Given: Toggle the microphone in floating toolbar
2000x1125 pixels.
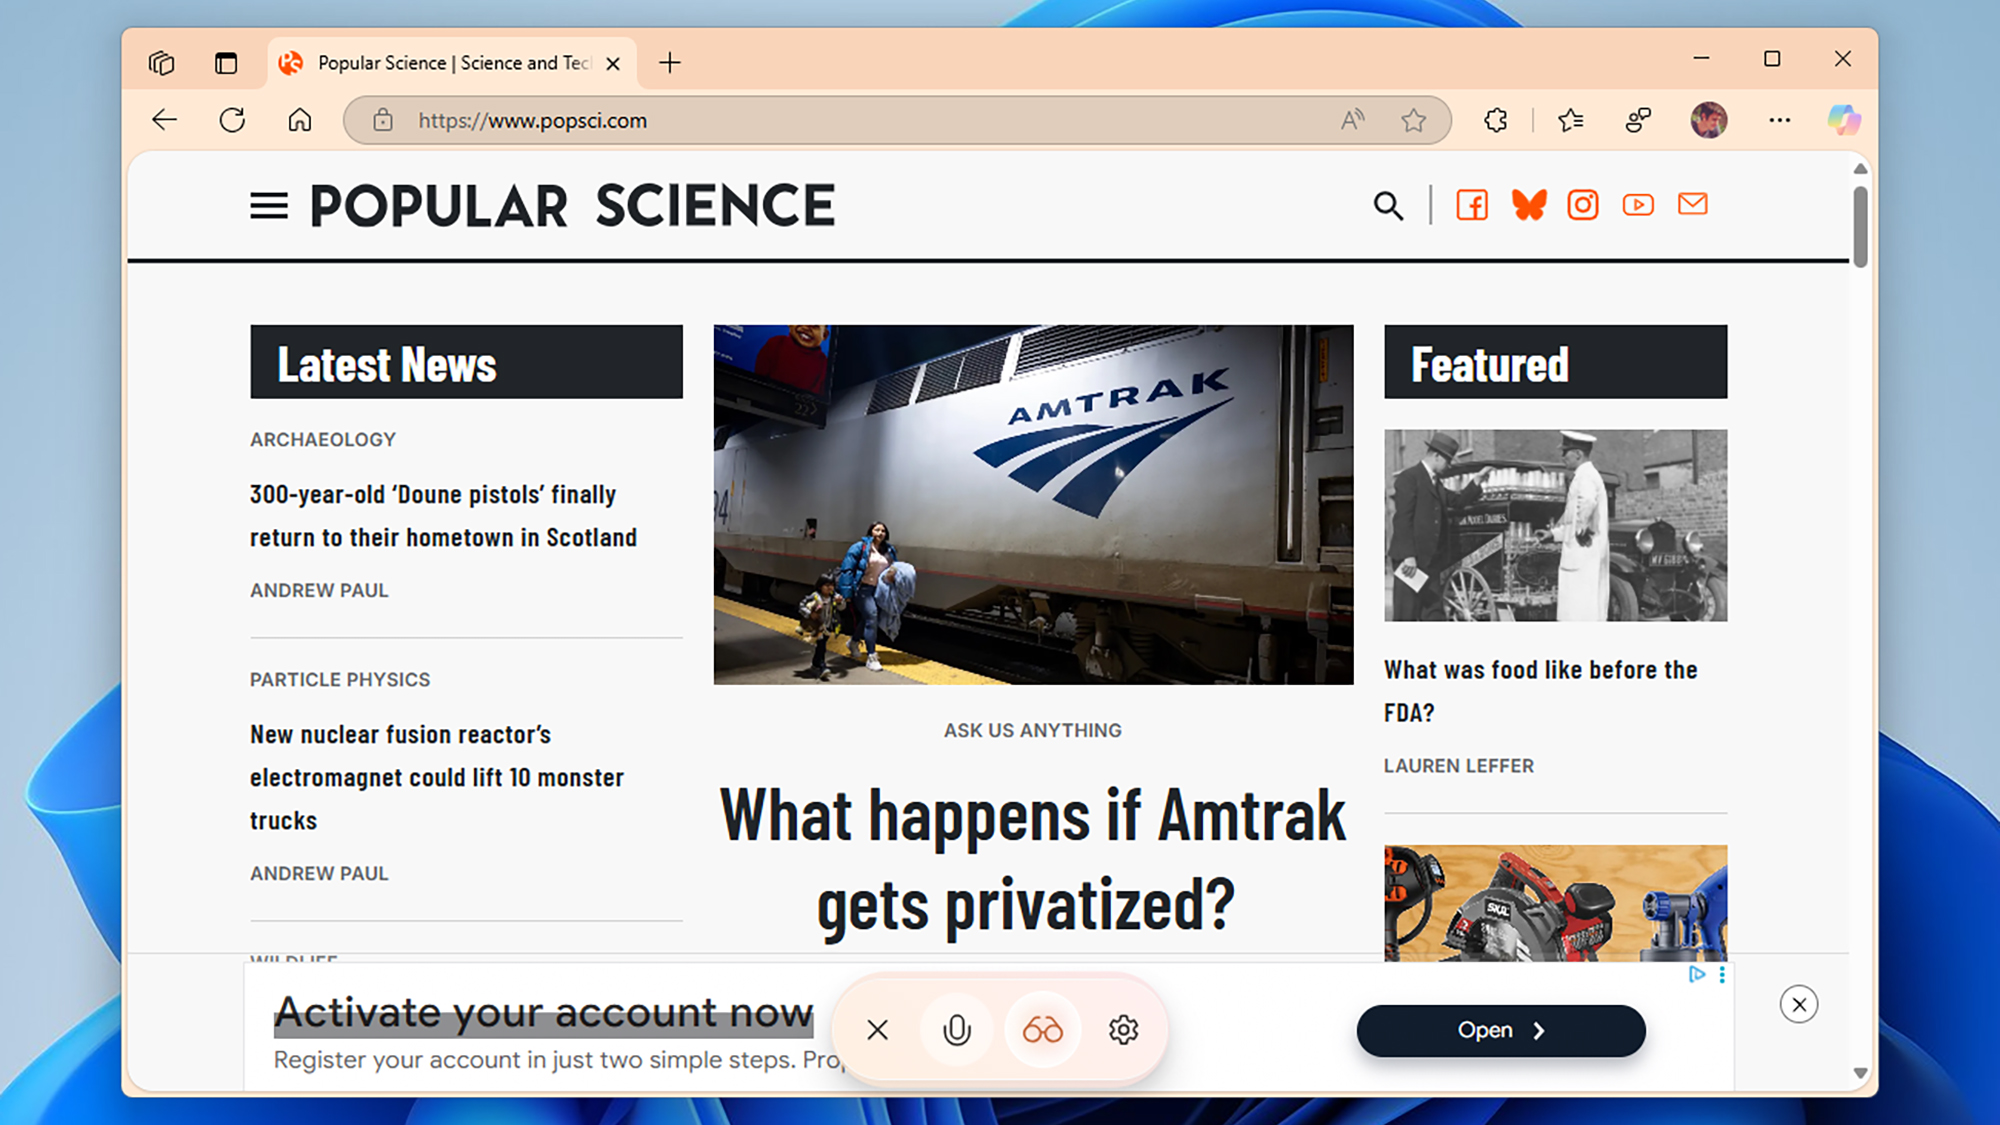Looking at the screenshot, I should click(957, 1030).
